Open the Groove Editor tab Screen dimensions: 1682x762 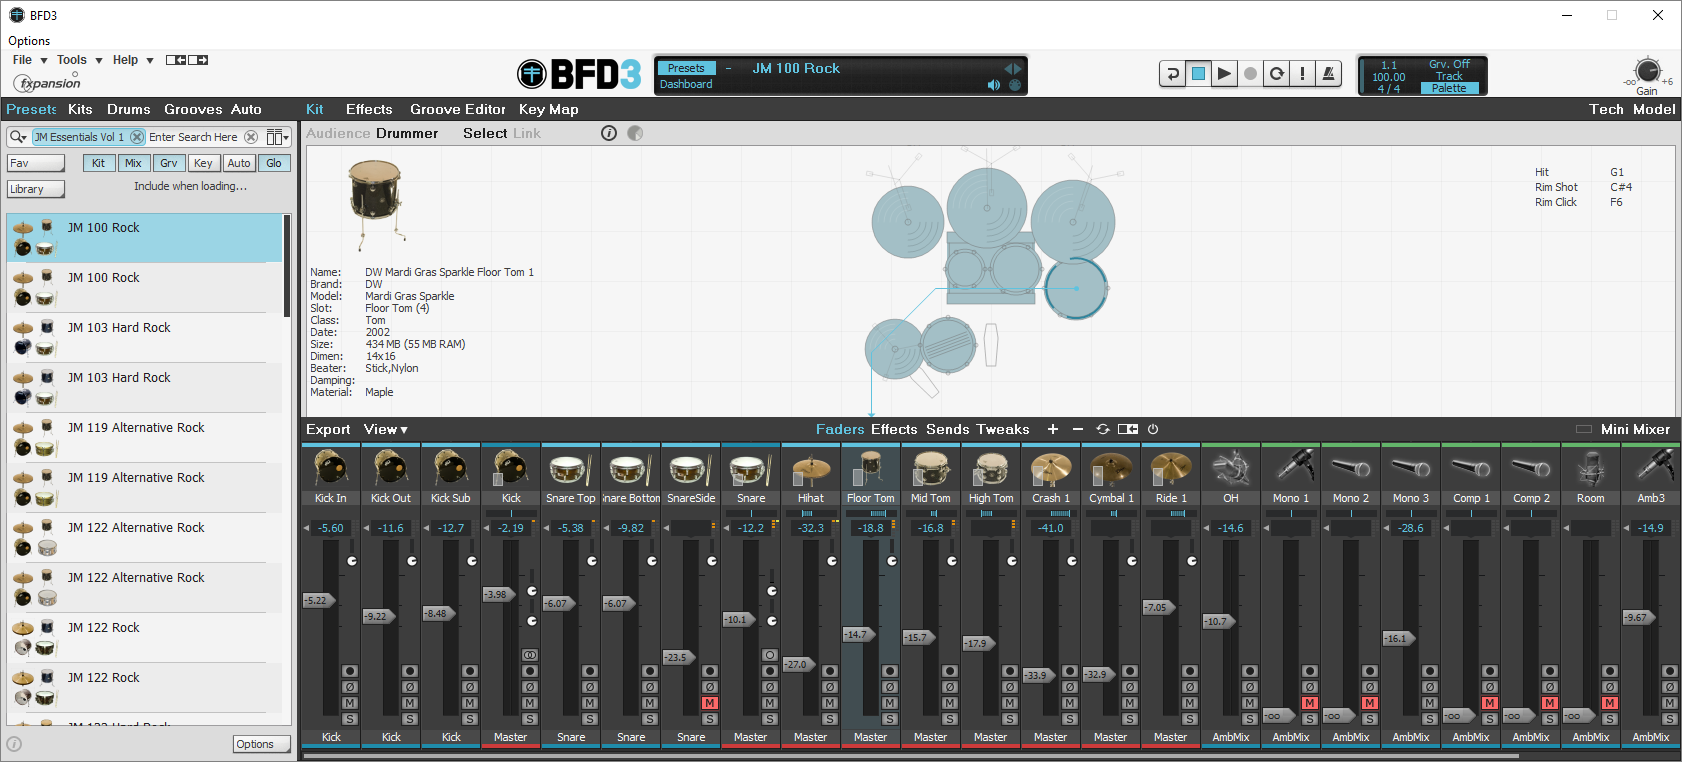tap(458, 109)
